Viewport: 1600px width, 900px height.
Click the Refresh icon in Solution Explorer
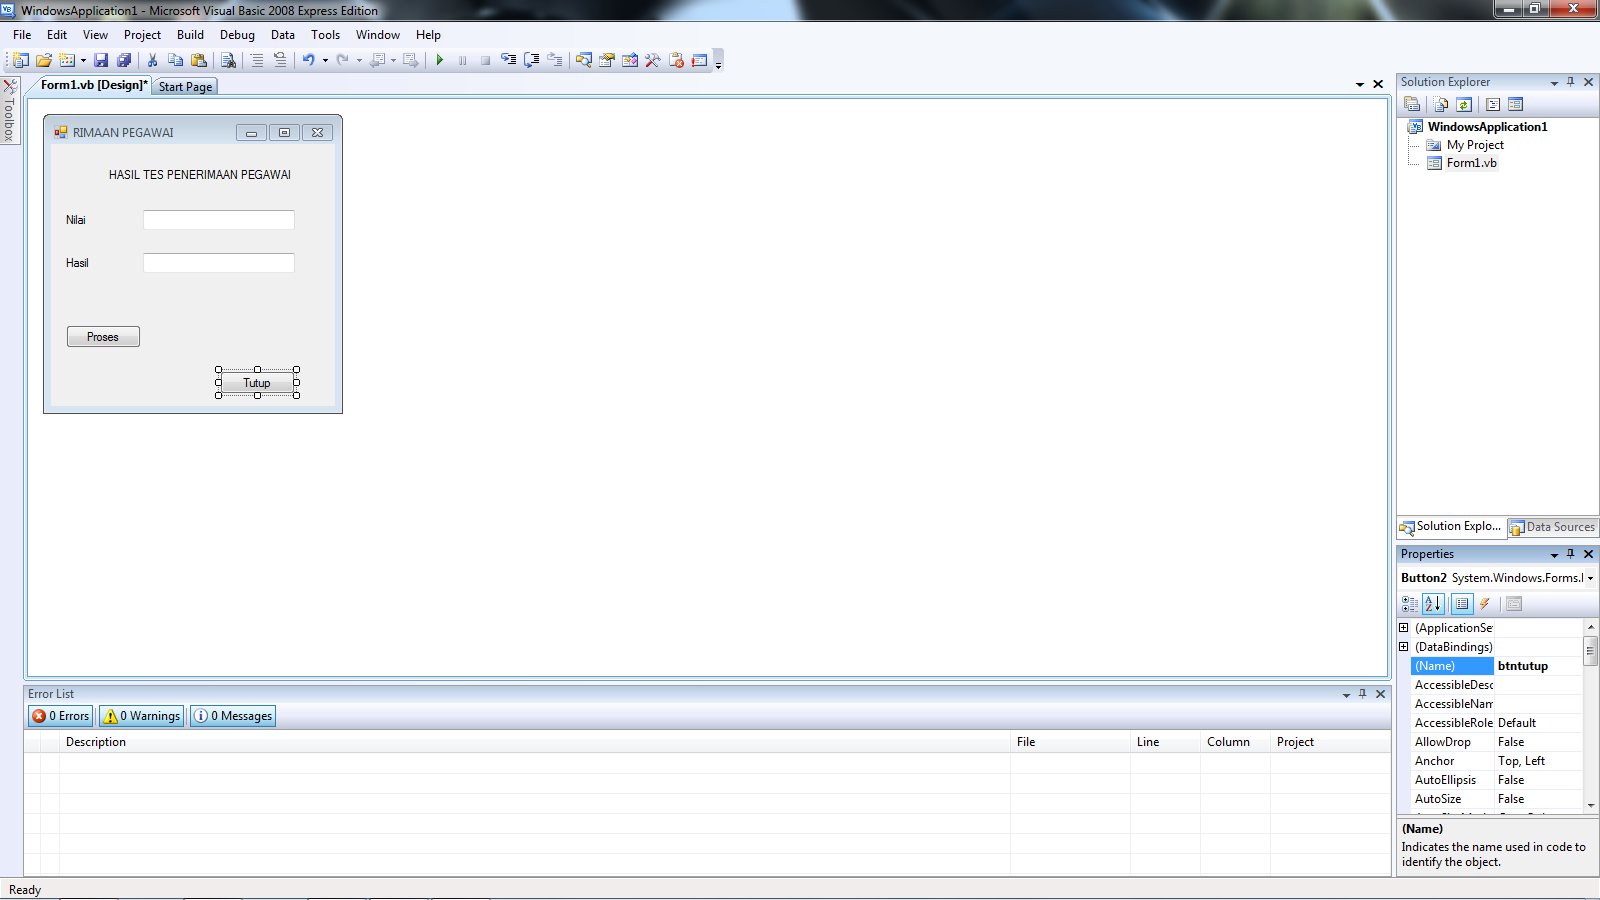[1463, 104]
